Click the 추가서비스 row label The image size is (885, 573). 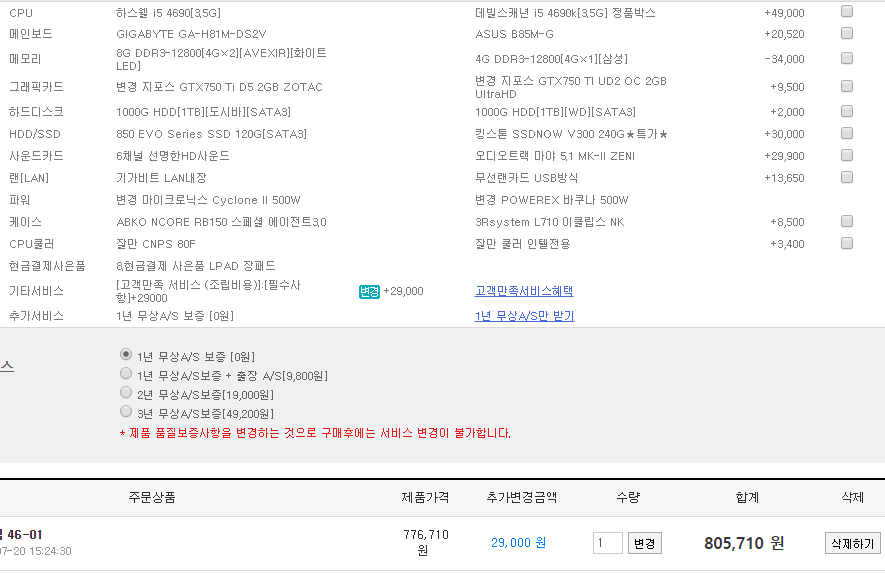point(36,316)
